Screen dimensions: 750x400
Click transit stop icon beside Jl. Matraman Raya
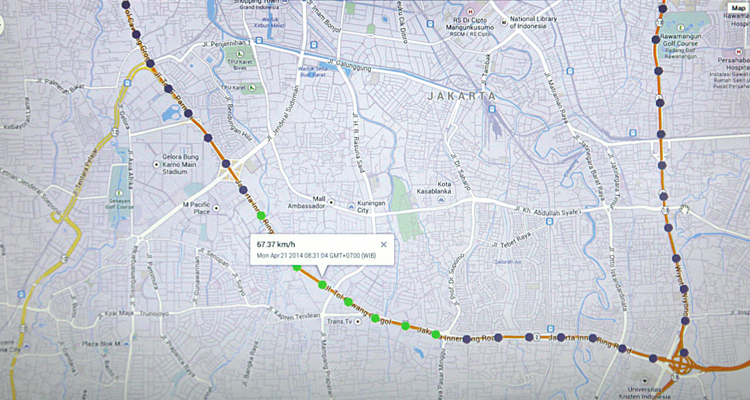click(x=570, y=71)
